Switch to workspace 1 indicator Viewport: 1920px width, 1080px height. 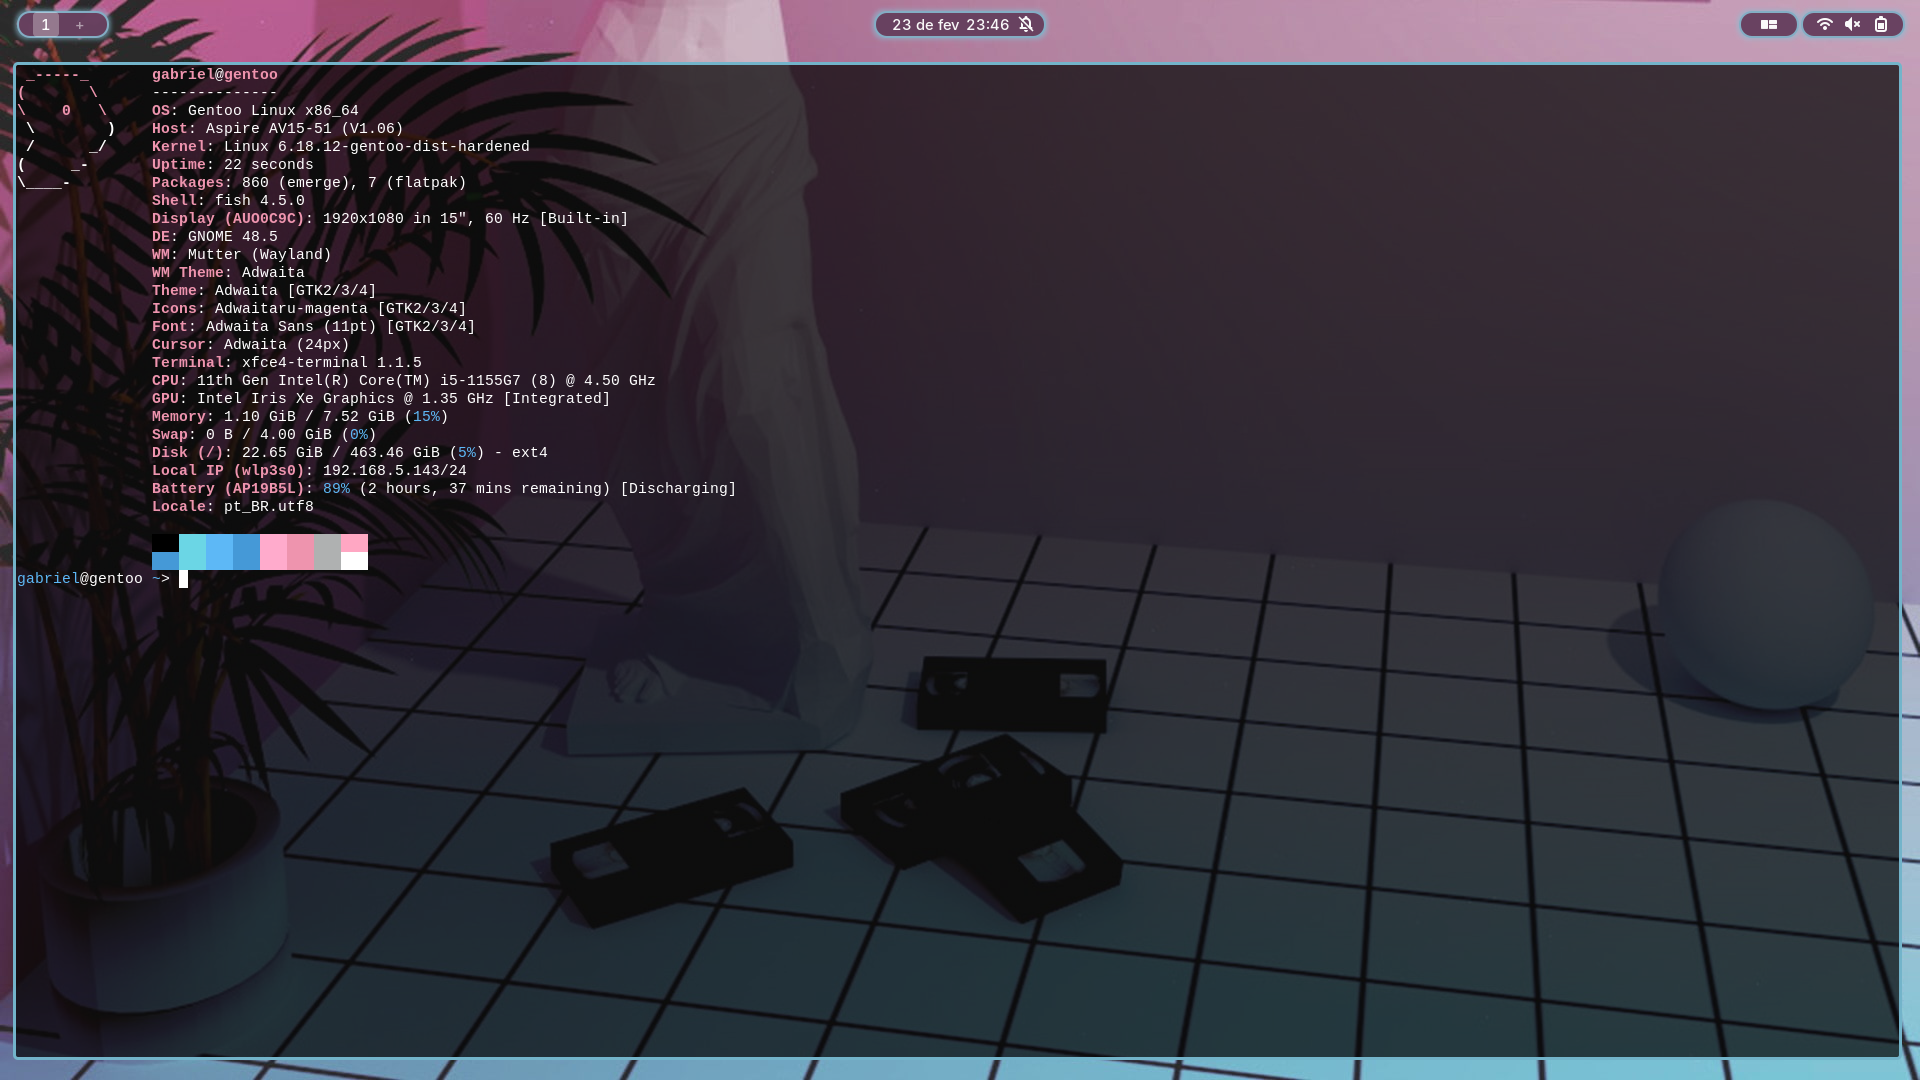[x=45, y=24]
